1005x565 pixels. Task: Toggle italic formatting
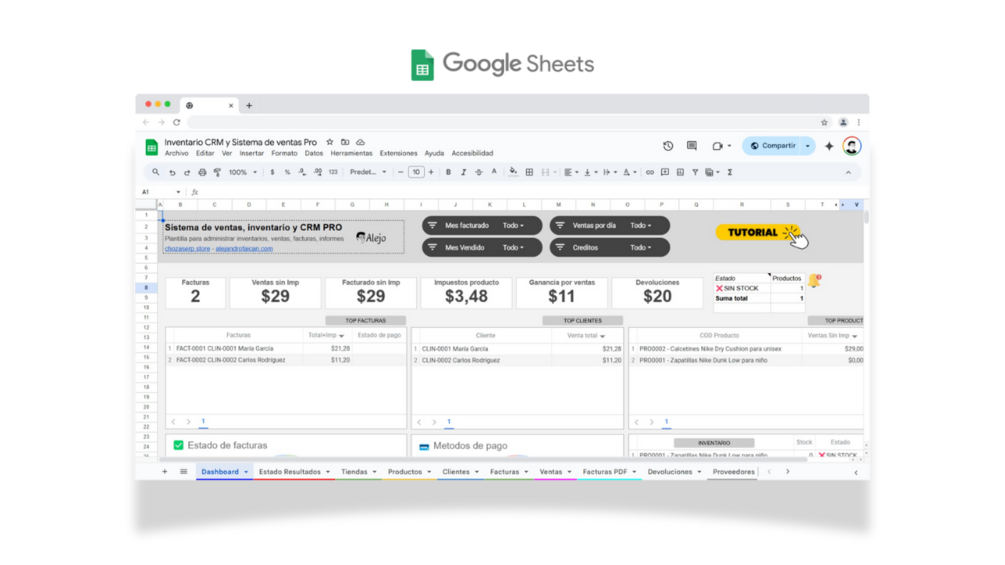[x=463, y=172]
